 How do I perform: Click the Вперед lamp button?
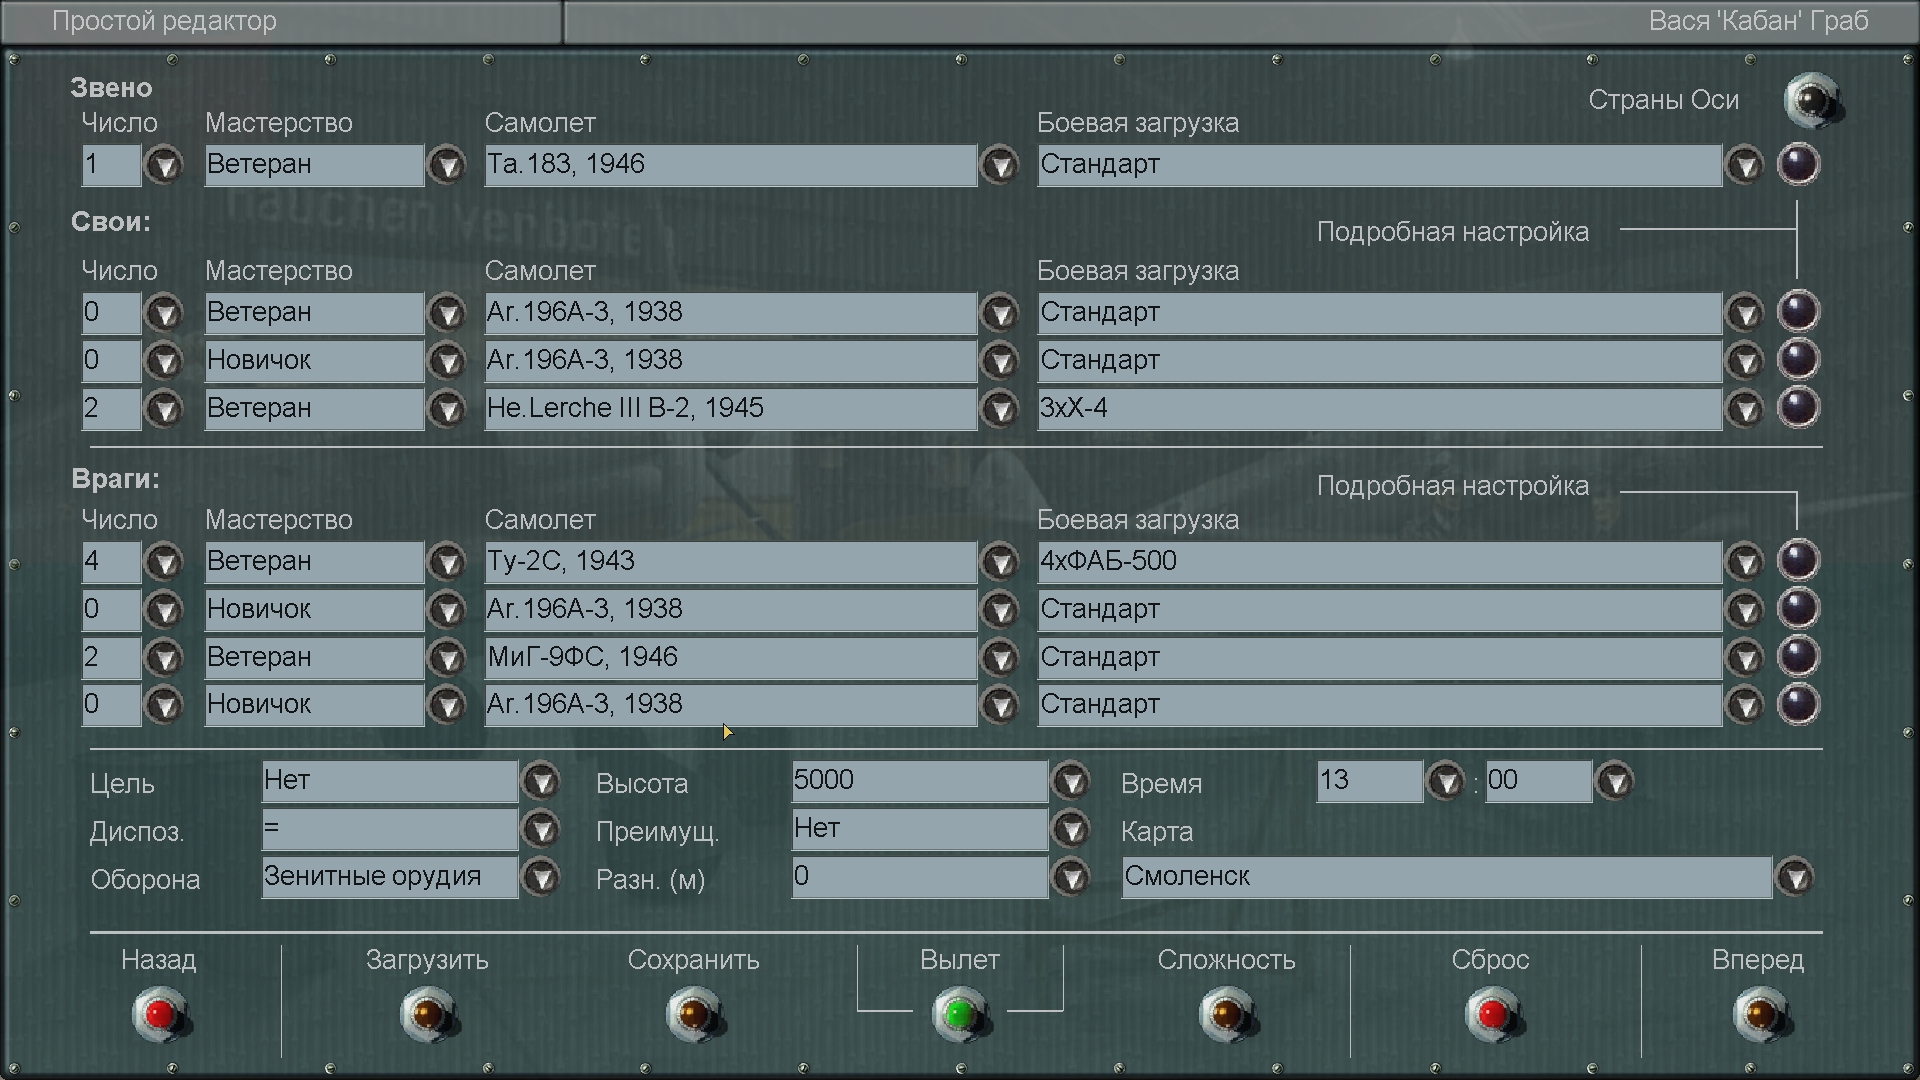tap(1760, 1014)
